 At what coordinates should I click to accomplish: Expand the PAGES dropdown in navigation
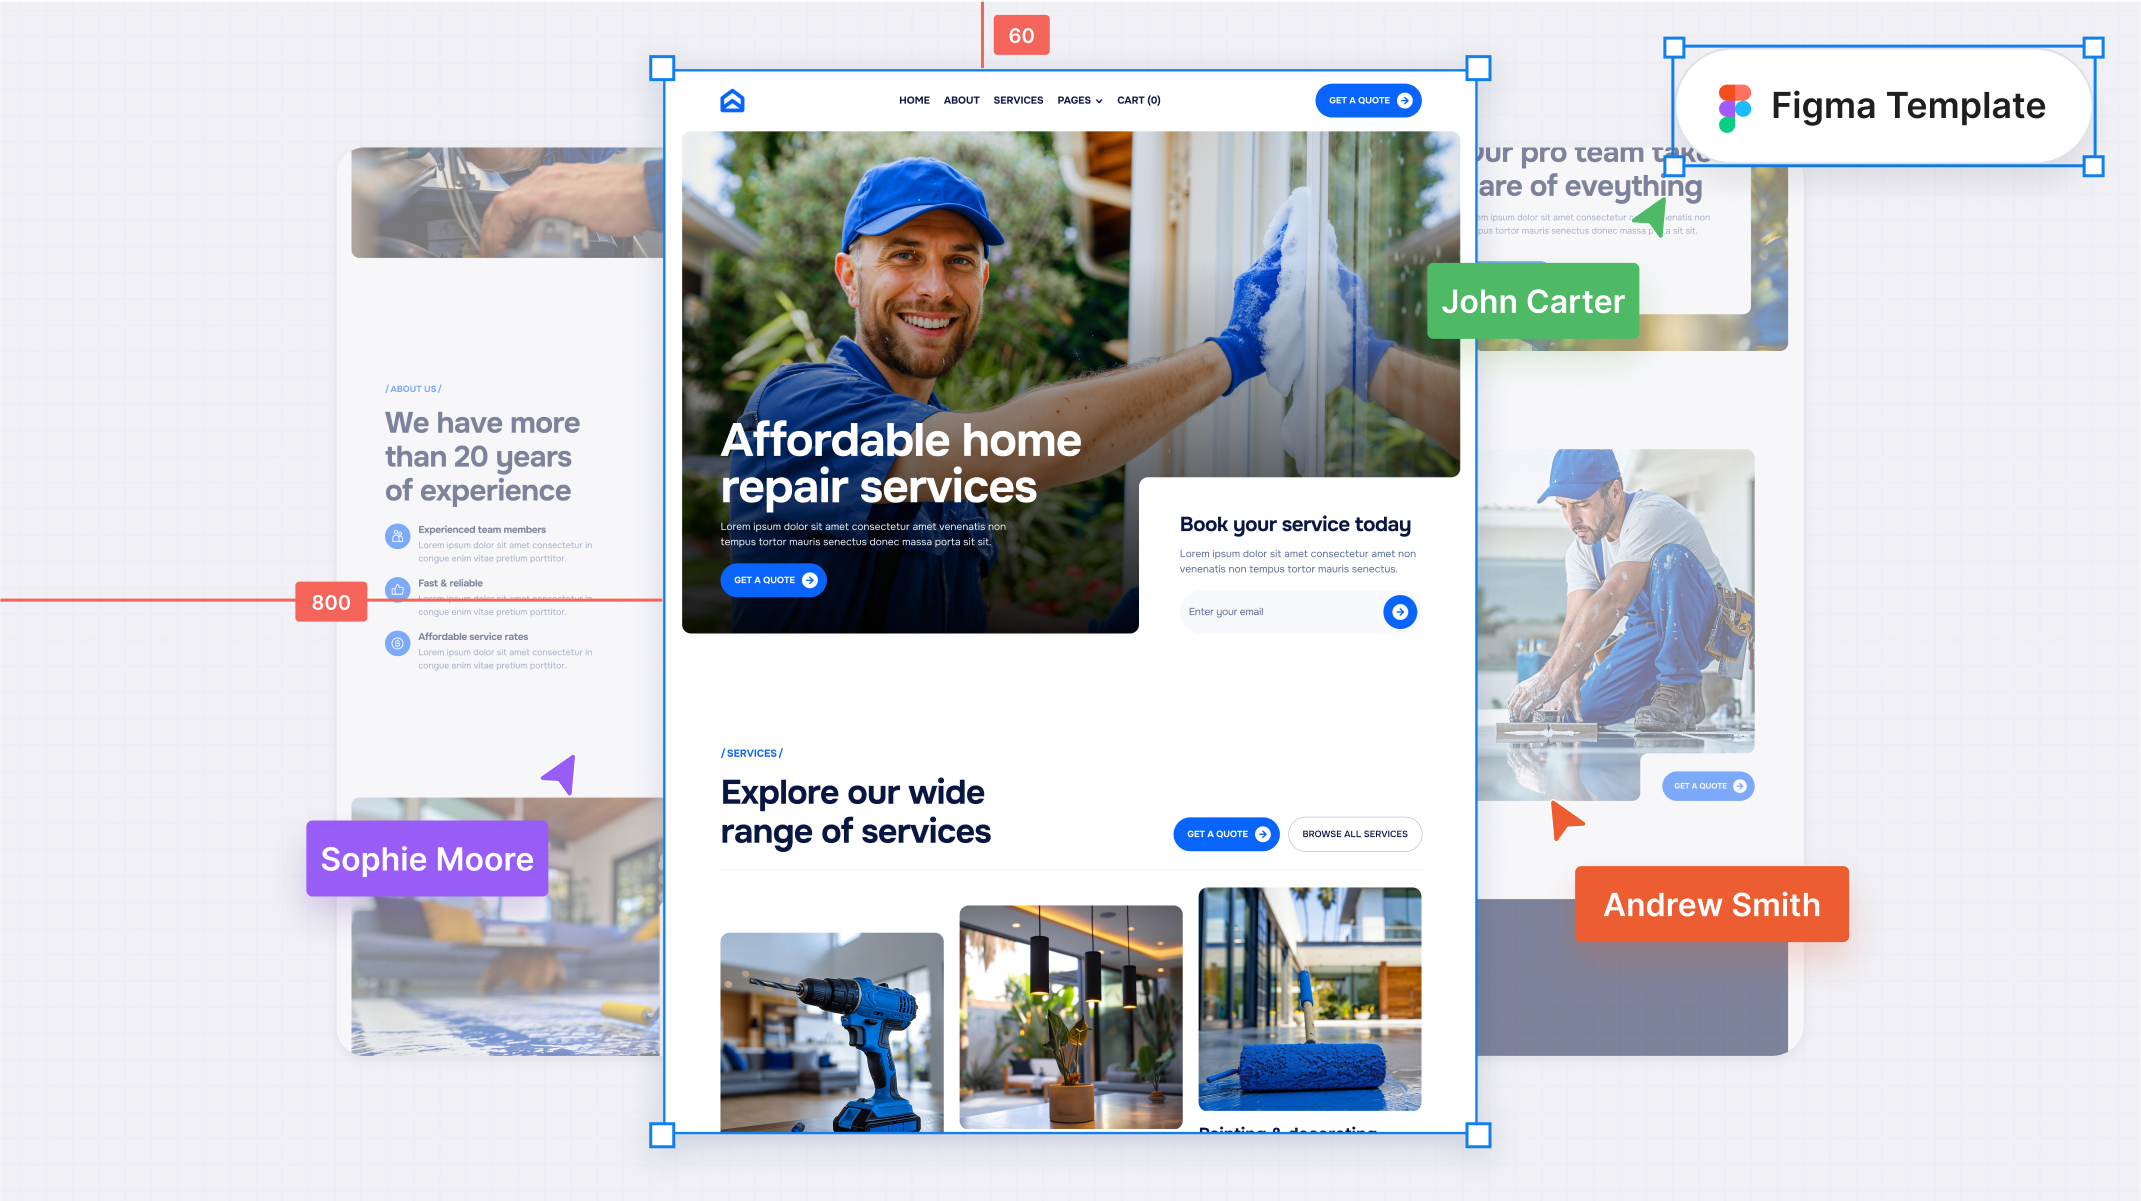point(1081,100)
